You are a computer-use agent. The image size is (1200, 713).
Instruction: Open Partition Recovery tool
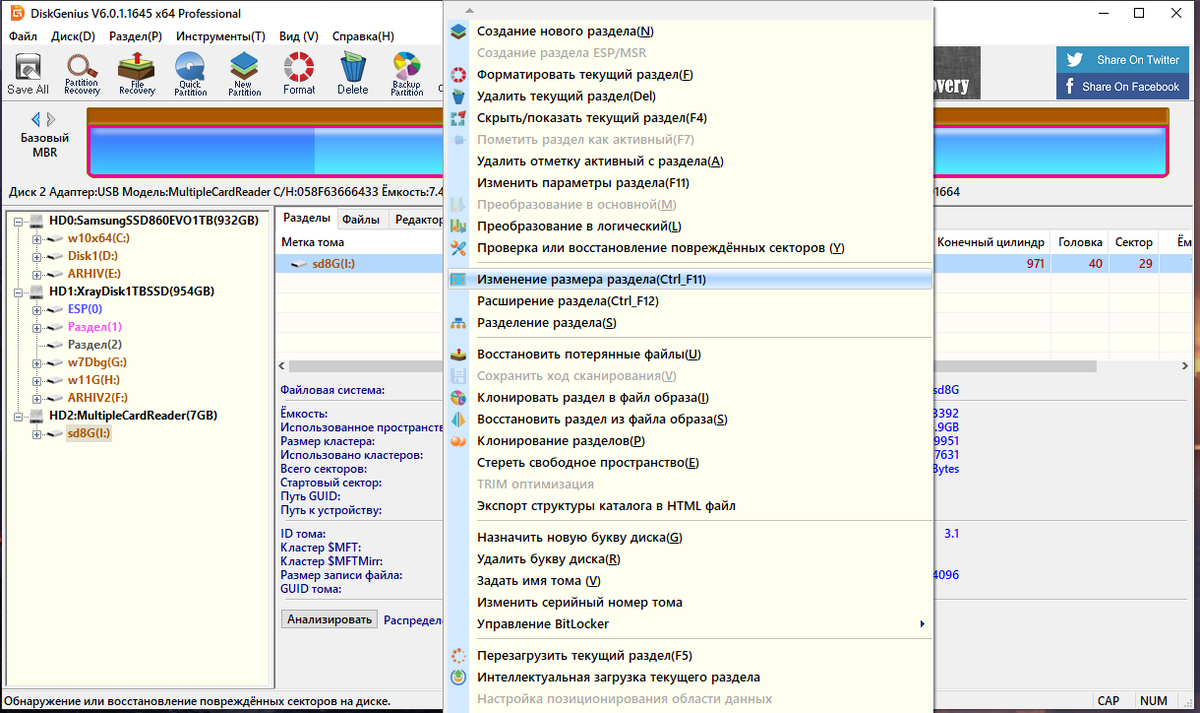pyautogui.click(x=82, y=74)
